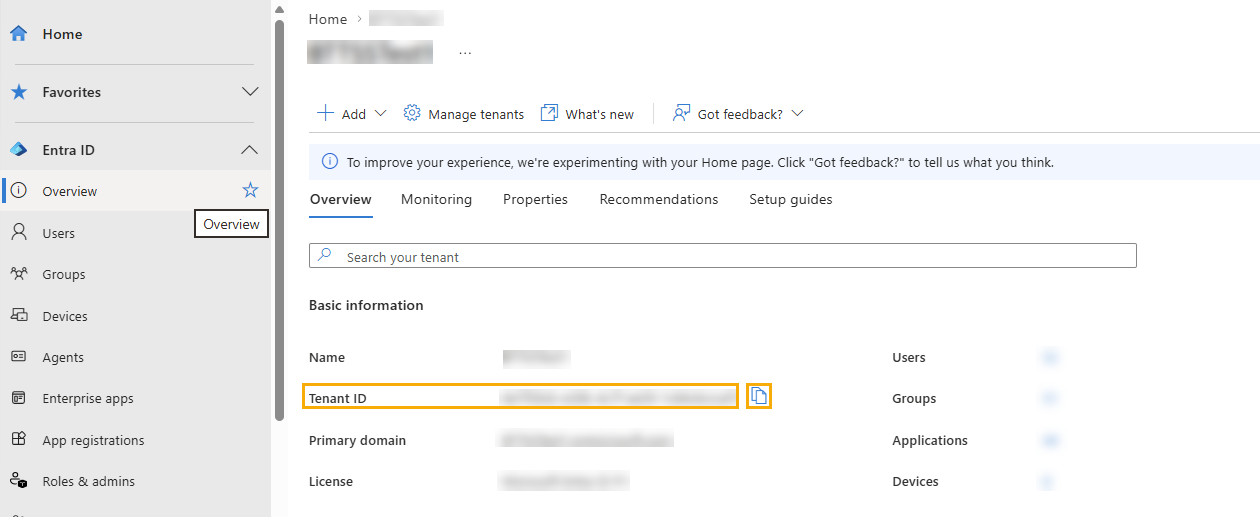The width and height of the screenshot is (1260, 517).
Task: Click the sidebar vertical scrollbar
Action: click(x=278, y=220)
